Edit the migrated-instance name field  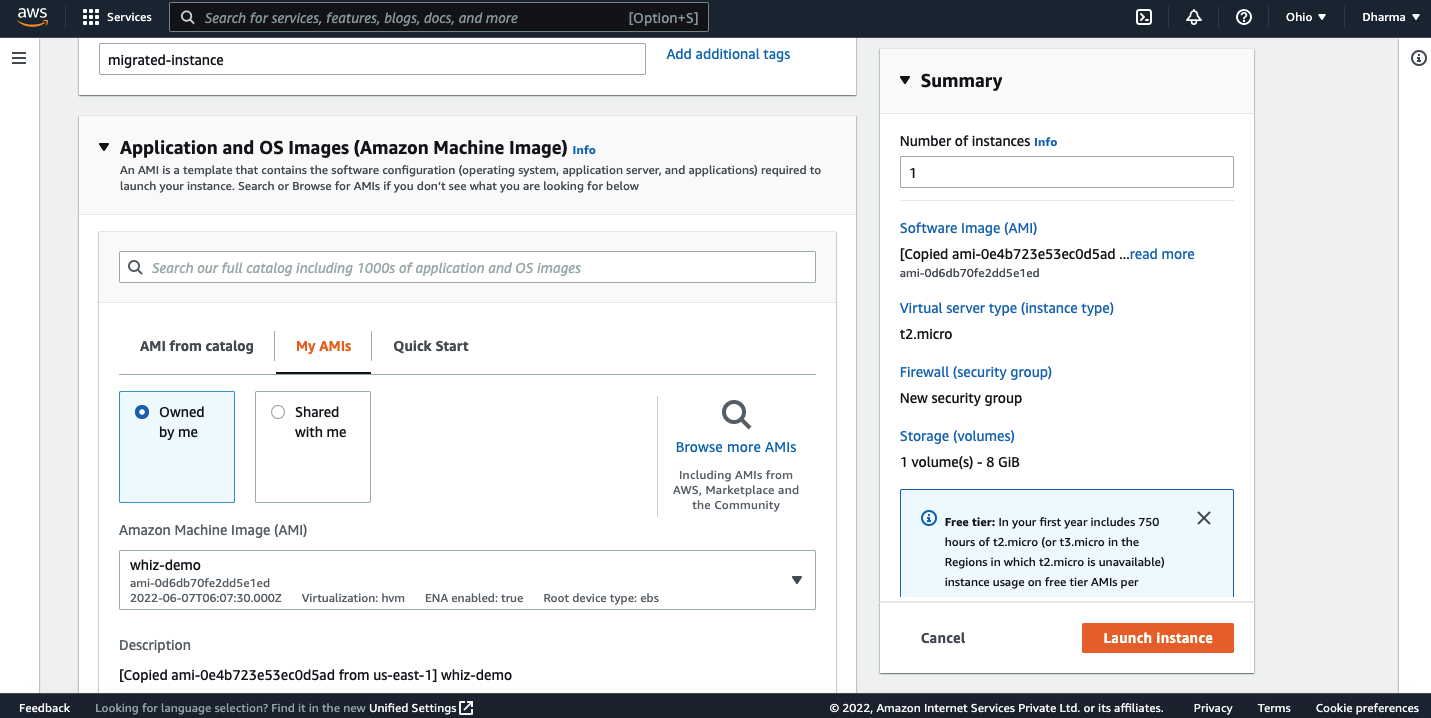coord(372,59)
